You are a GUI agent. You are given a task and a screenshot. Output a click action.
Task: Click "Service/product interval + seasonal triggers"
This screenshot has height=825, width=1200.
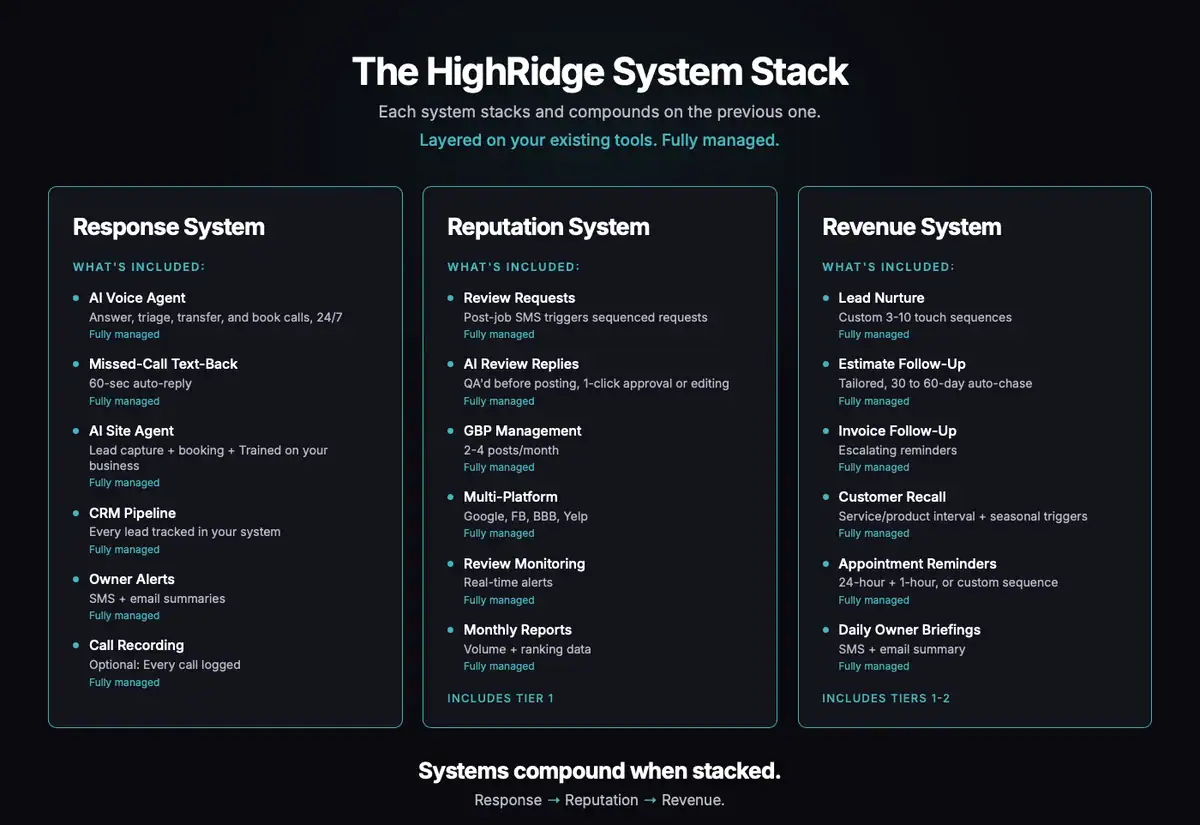(x=963, y=516)
